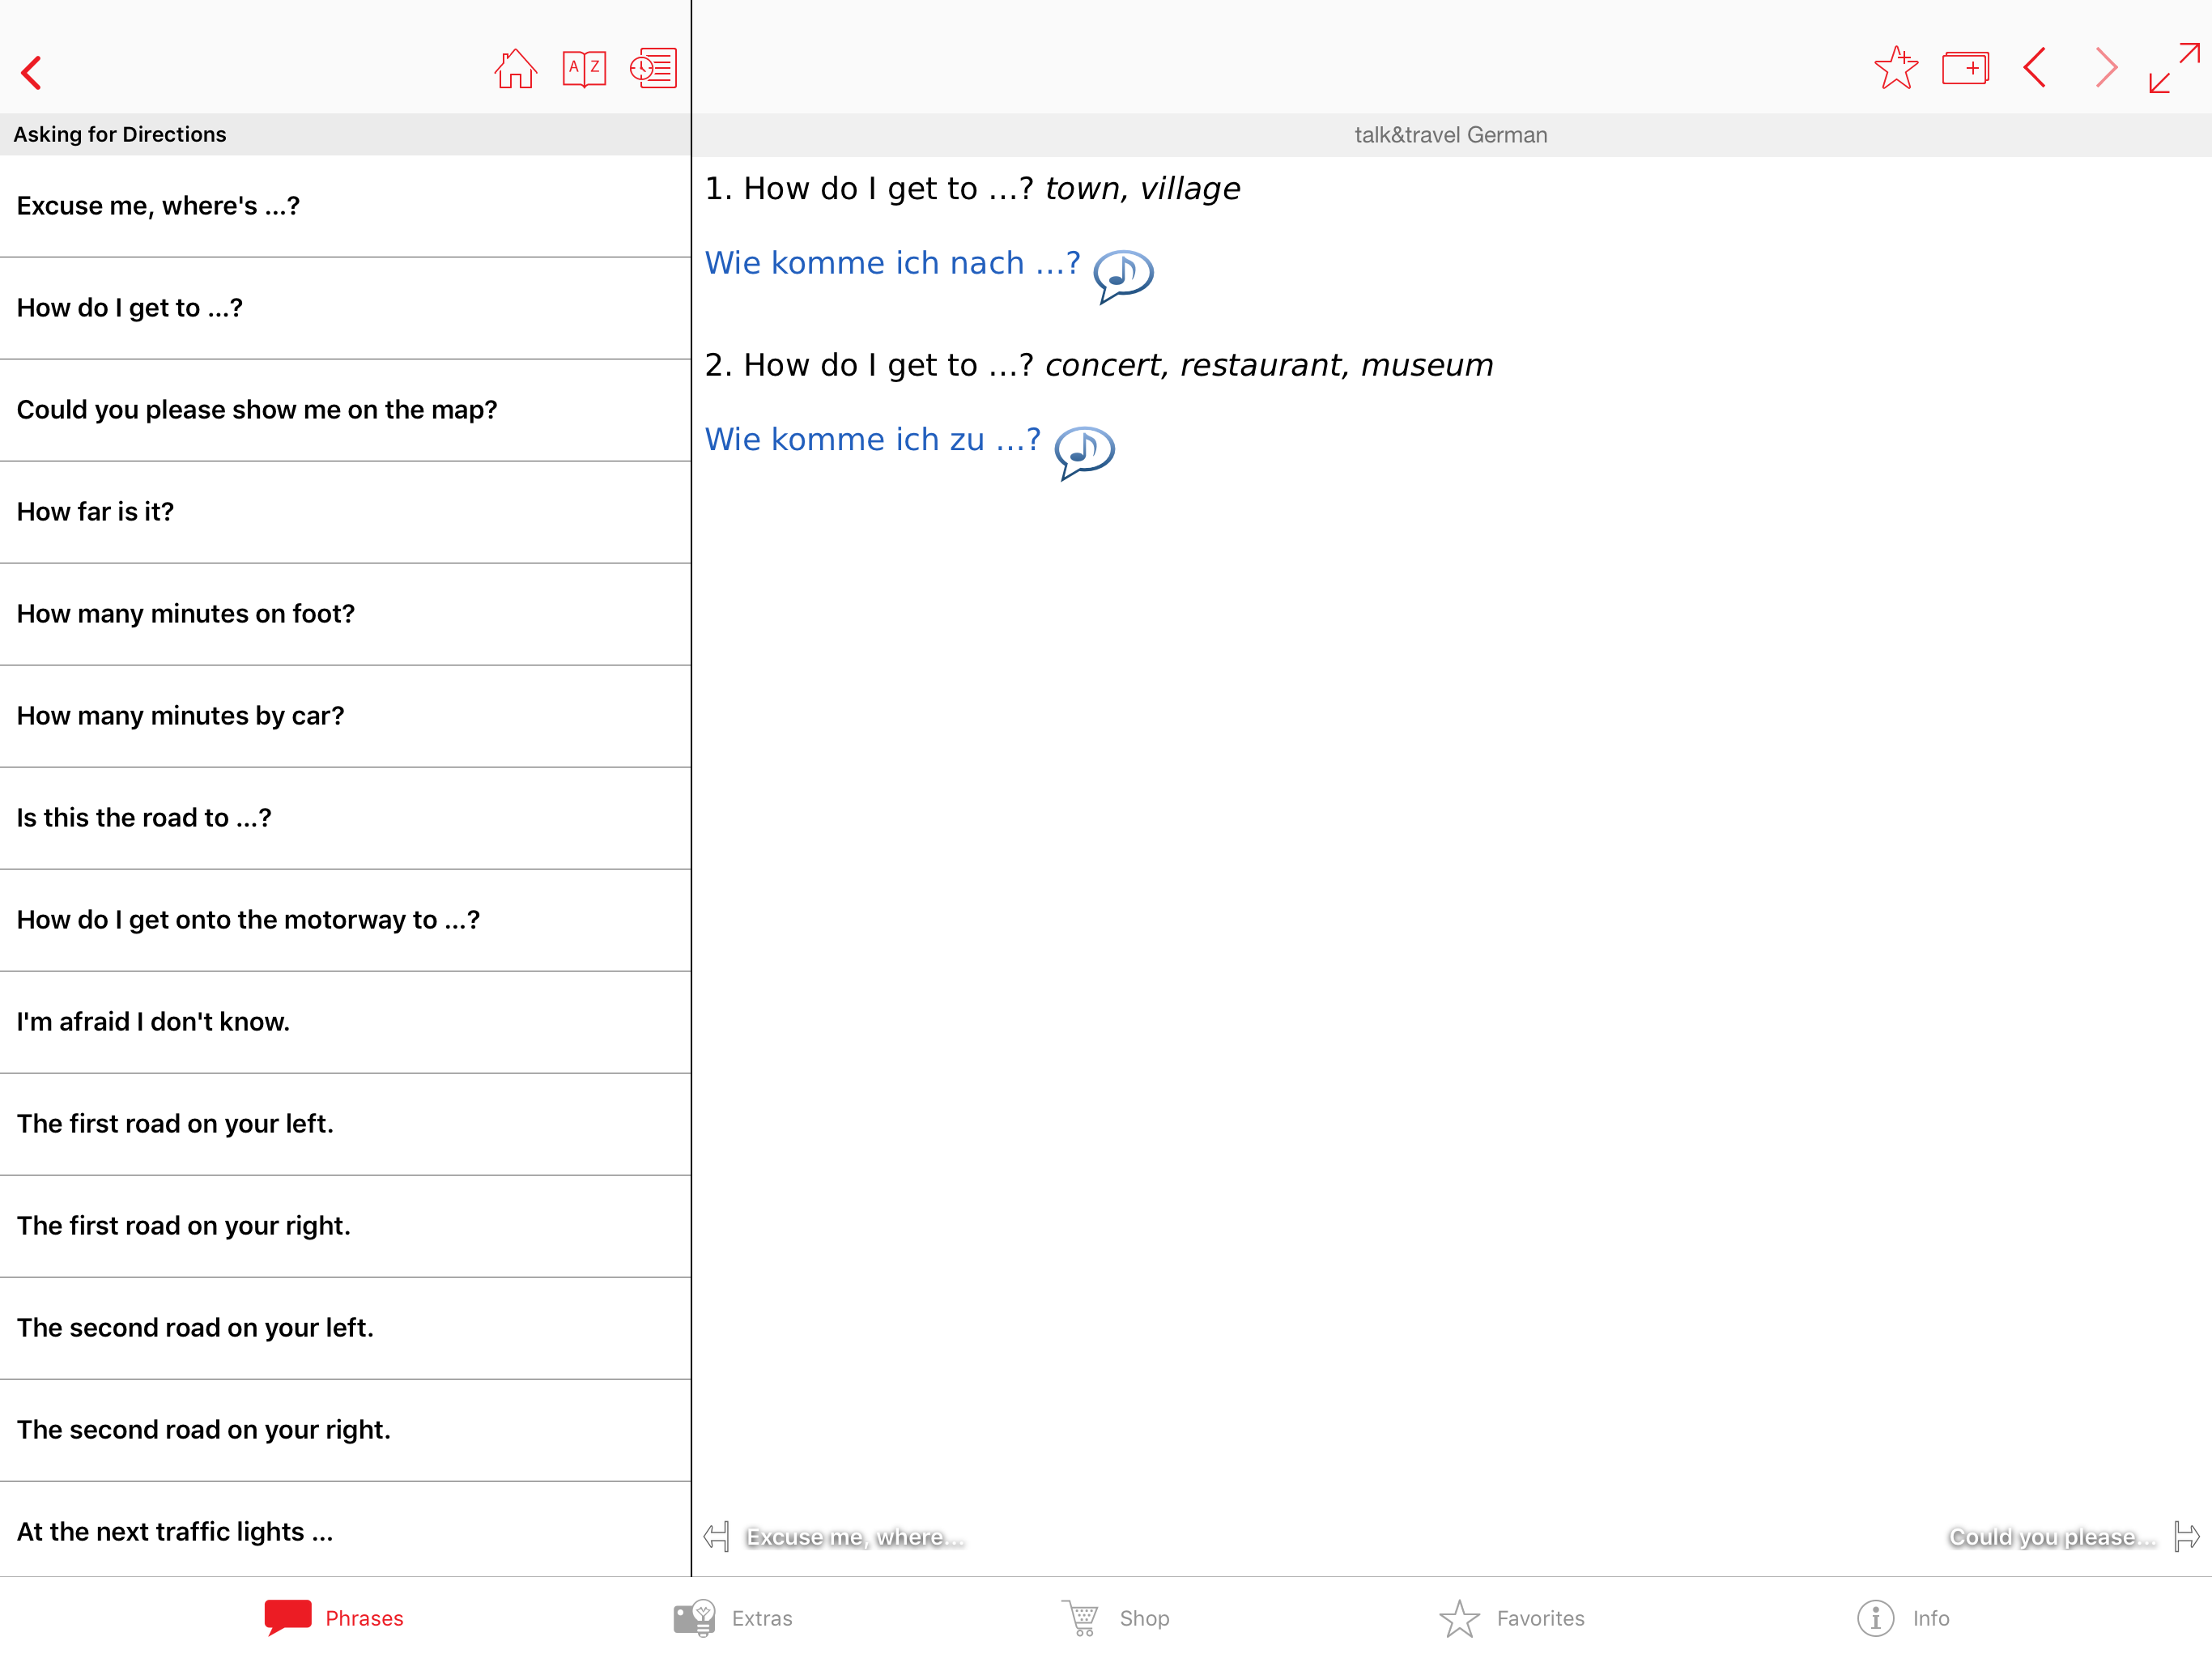Expand the phrase view to full screen
This screenshot has width=2212, height=1658.
2174,69
